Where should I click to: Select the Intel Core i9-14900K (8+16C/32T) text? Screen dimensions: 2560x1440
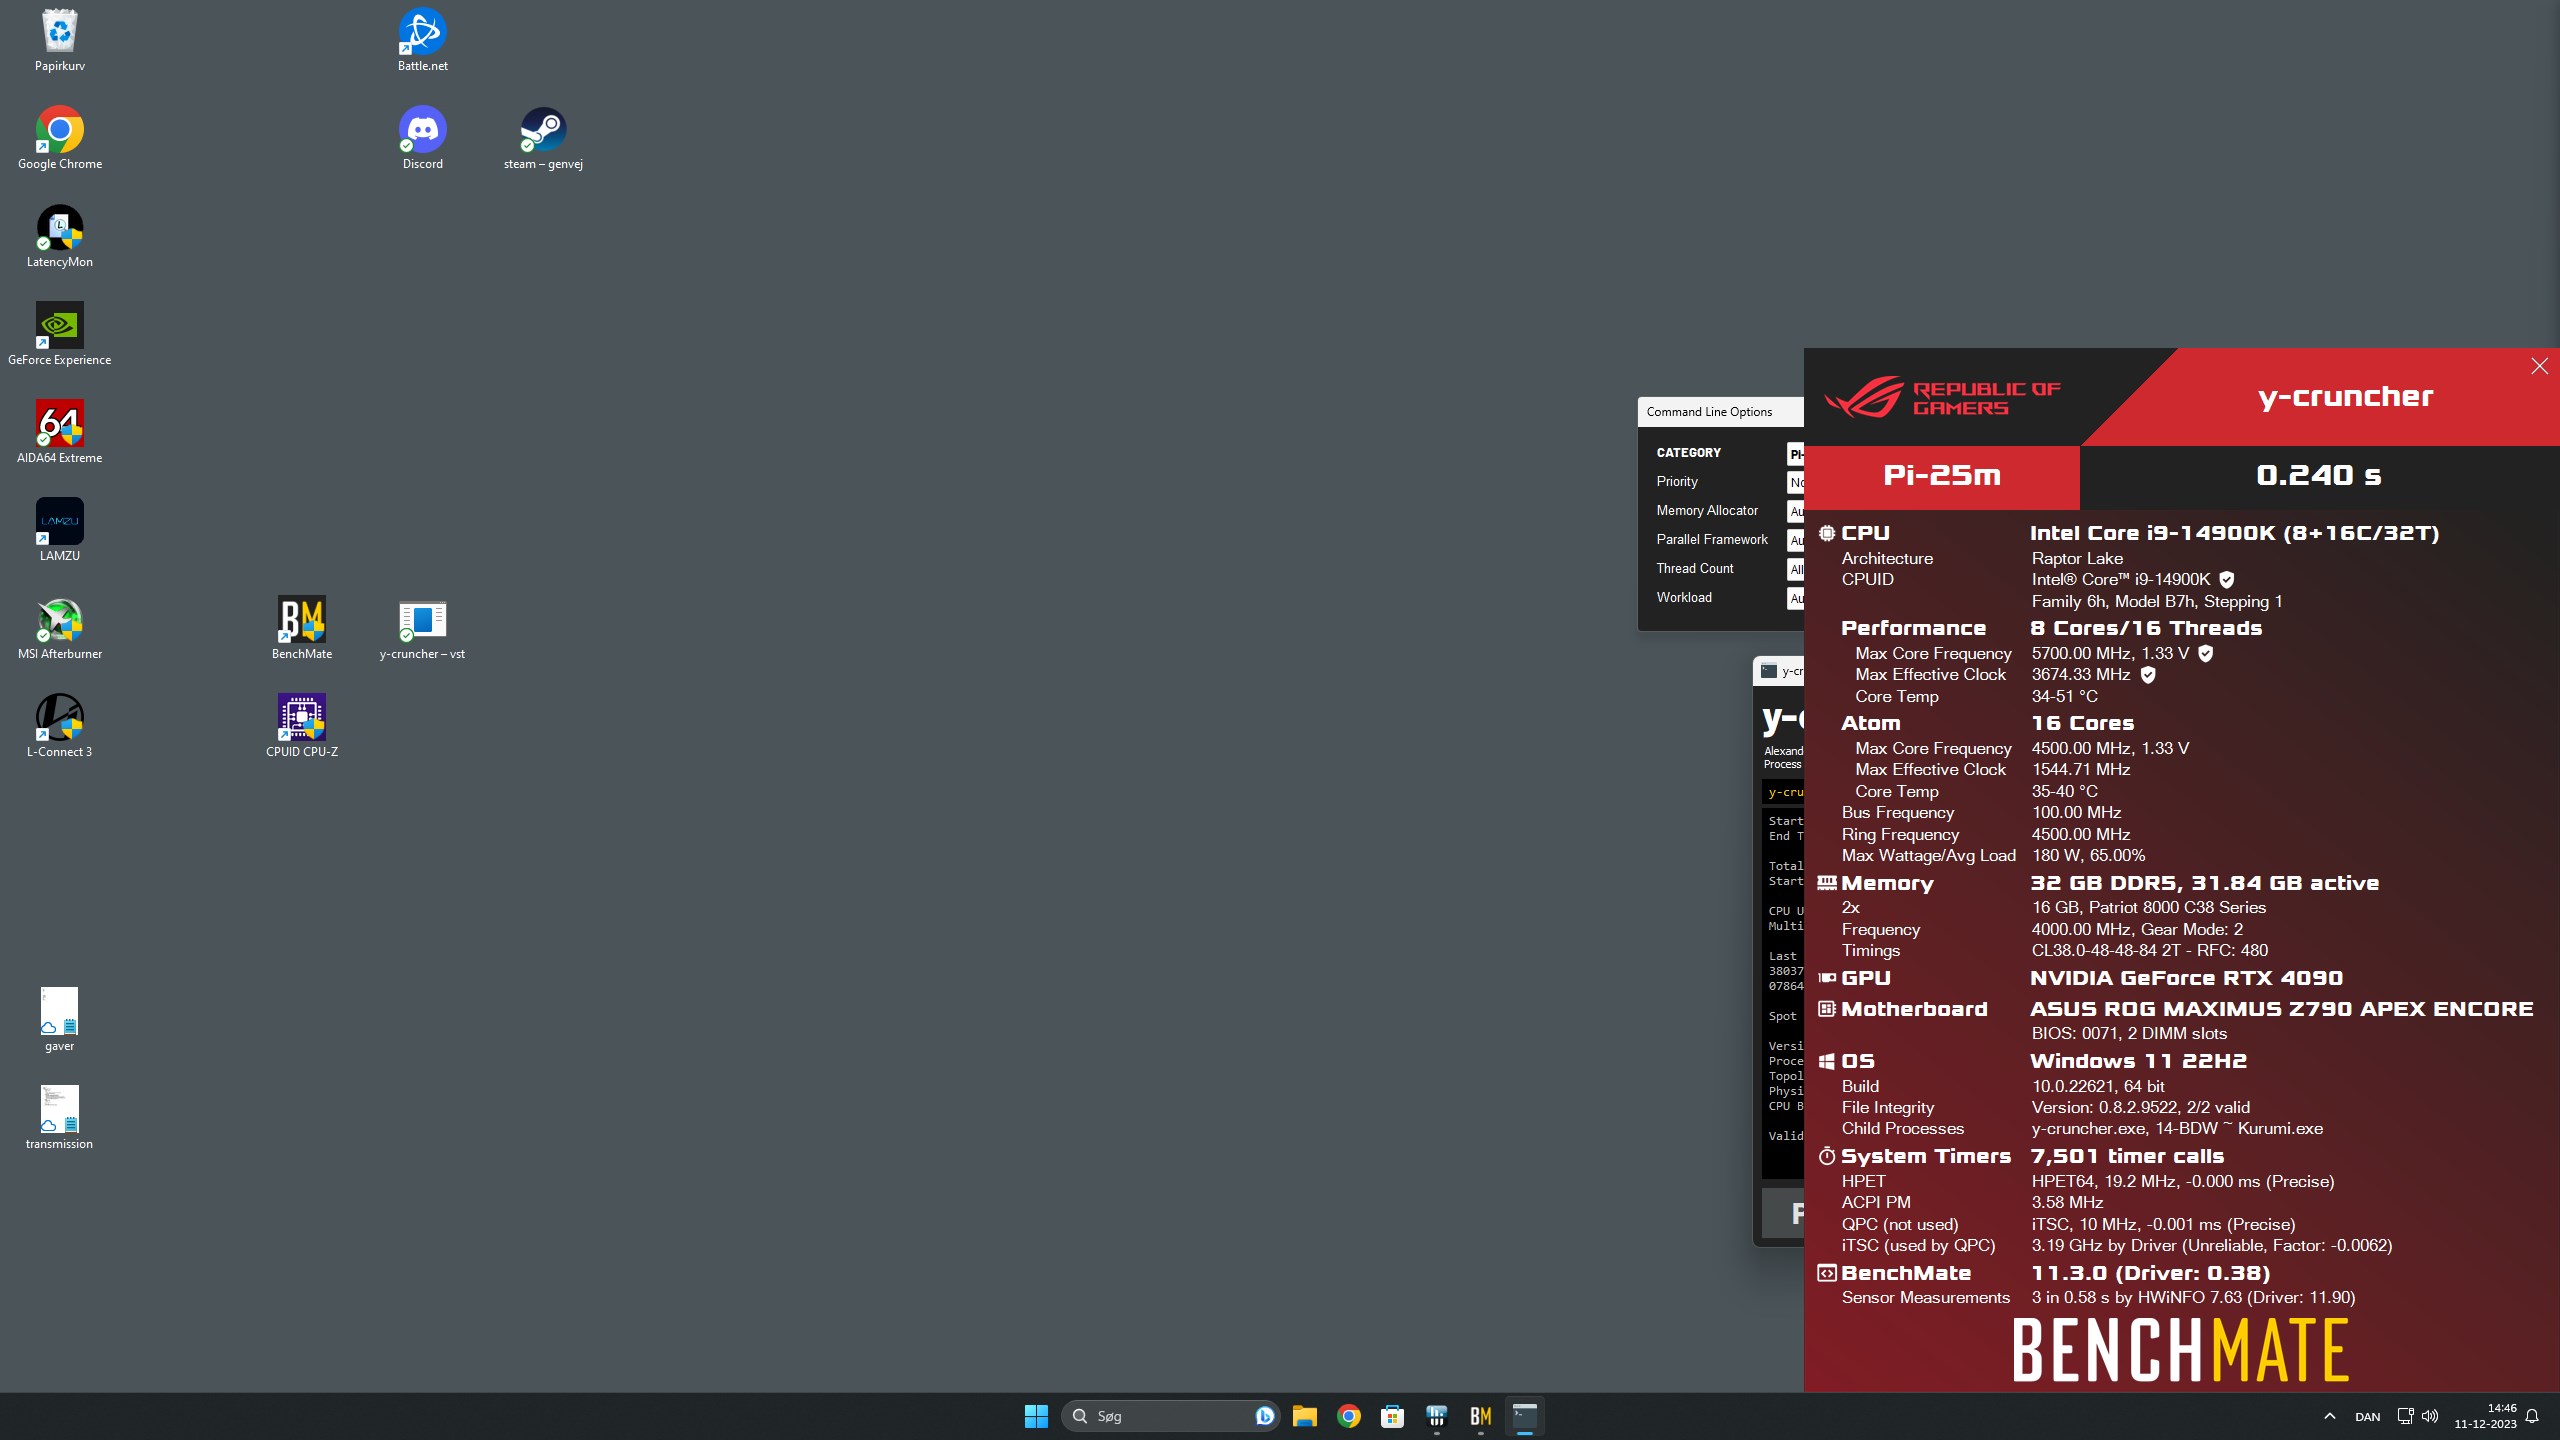(x=2234, y=533)
